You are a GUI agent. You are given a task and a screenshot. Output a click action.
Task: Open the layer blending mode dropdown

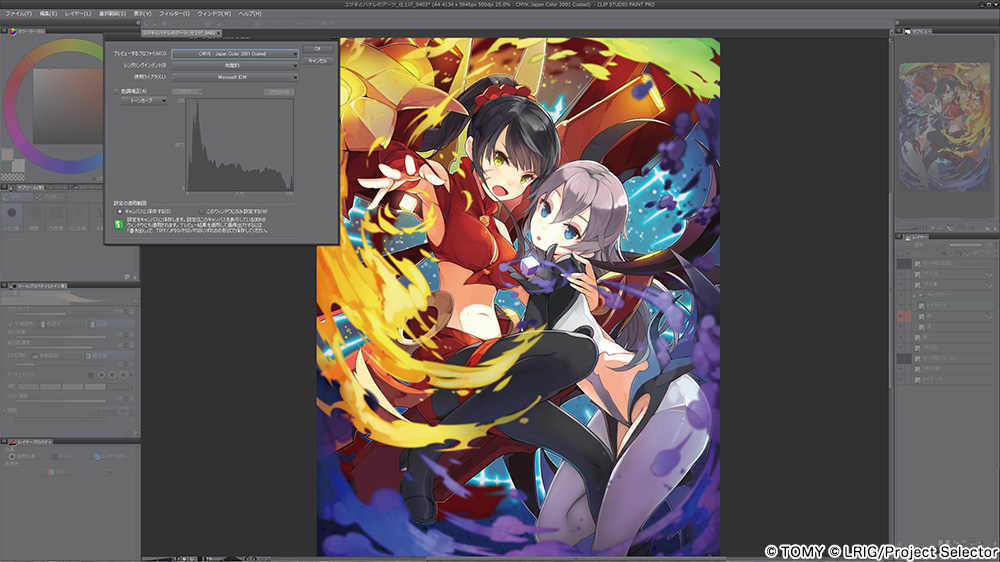click(x=921, y=245)
